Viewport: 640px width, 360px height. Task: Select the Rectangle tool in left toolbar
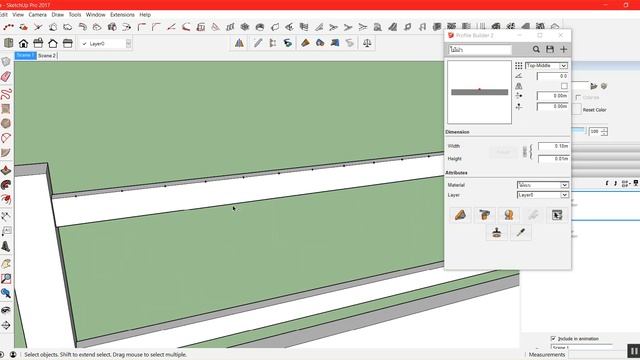pos(6,109)
